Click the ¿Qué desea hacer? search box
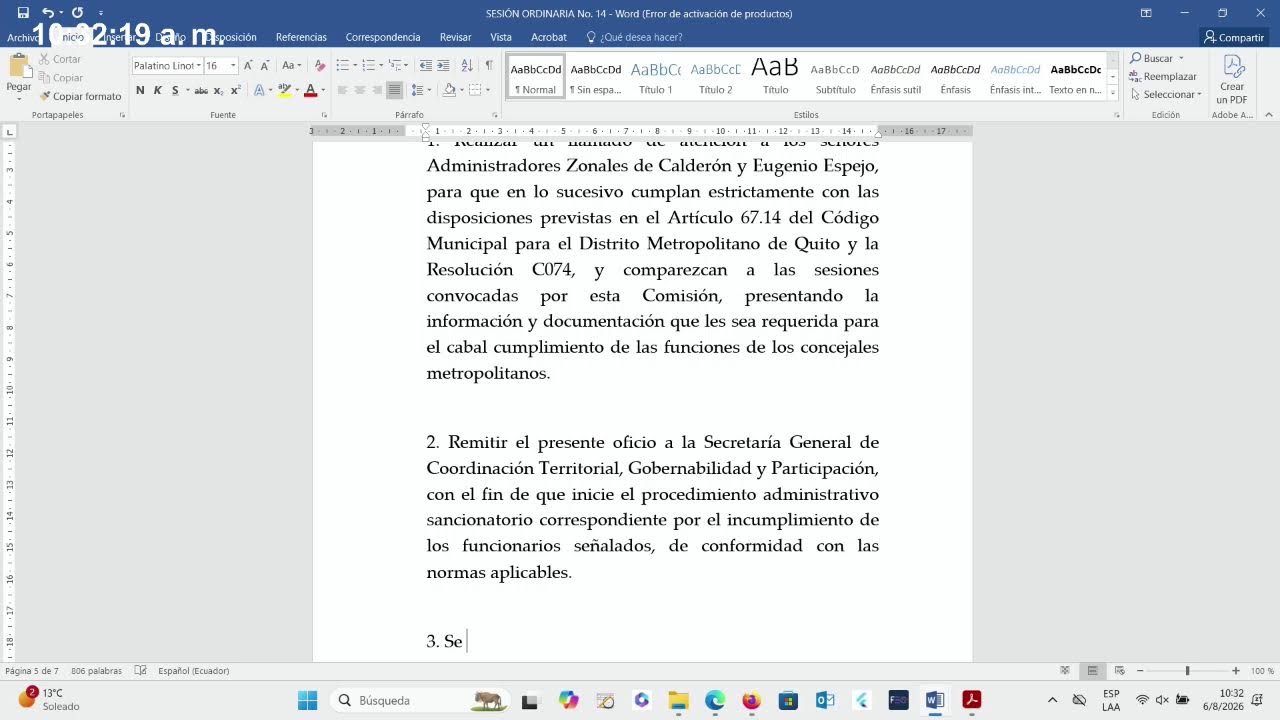Viewport: 1280px width, 720px height. 634,37
